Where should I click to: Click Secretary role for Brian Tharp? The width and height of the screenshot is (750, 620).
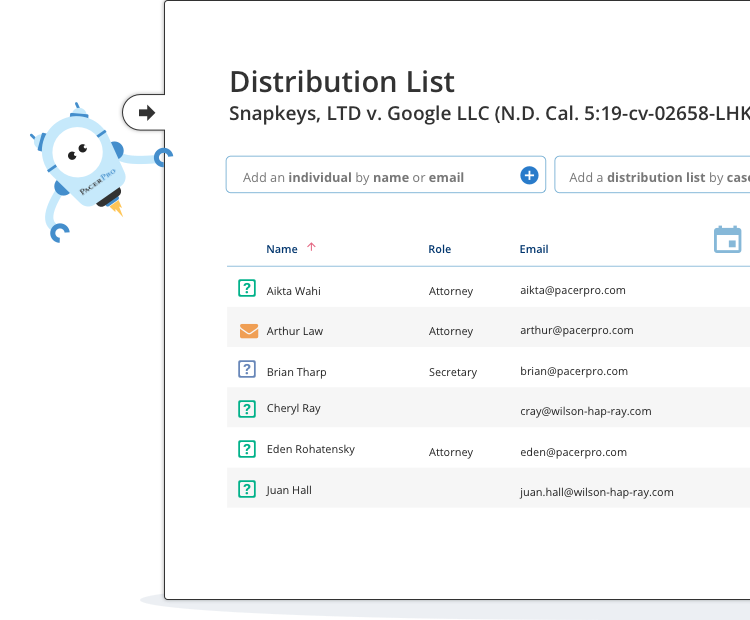pos(453,372)
